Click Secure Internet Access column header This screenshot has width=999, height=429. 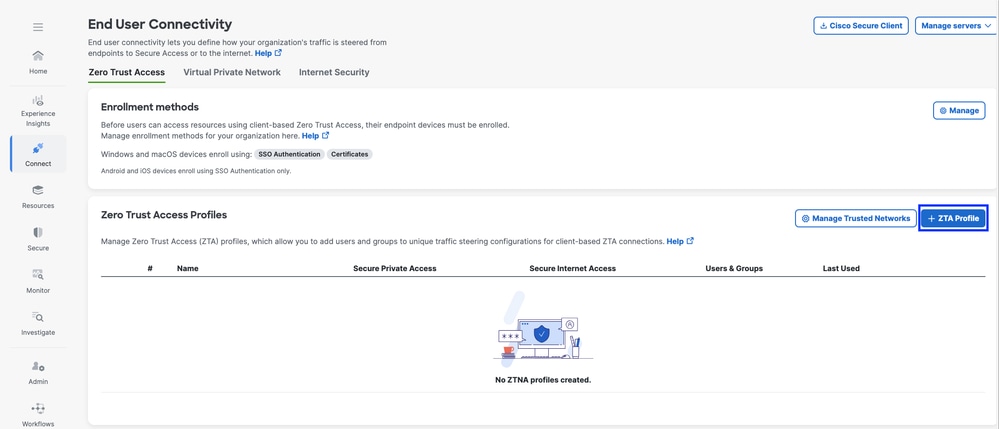[x=573, y=268]
